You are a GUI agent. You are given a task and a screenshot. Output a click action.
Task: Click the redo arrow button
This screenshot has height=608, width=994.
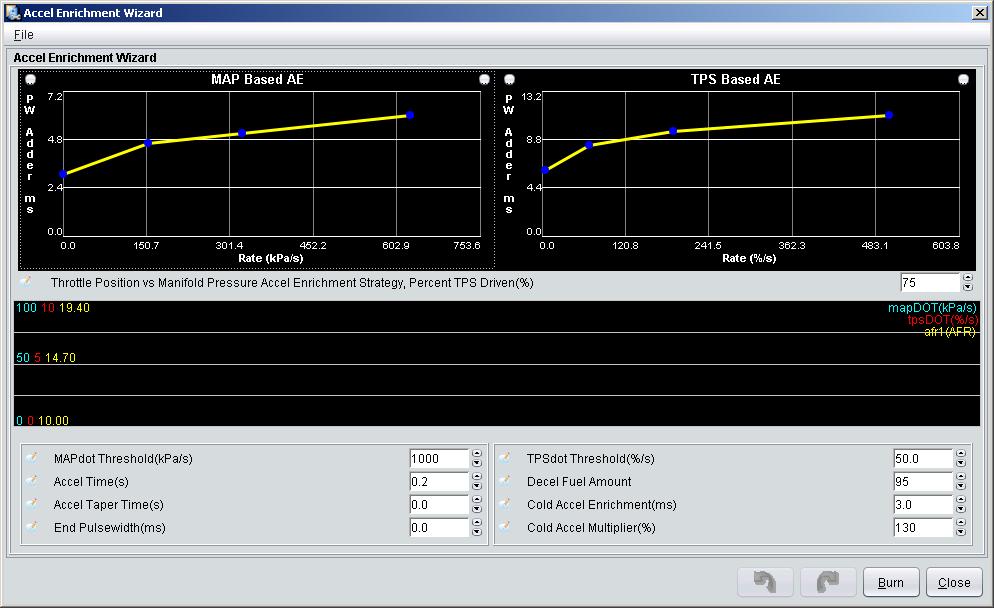[828, 582]
